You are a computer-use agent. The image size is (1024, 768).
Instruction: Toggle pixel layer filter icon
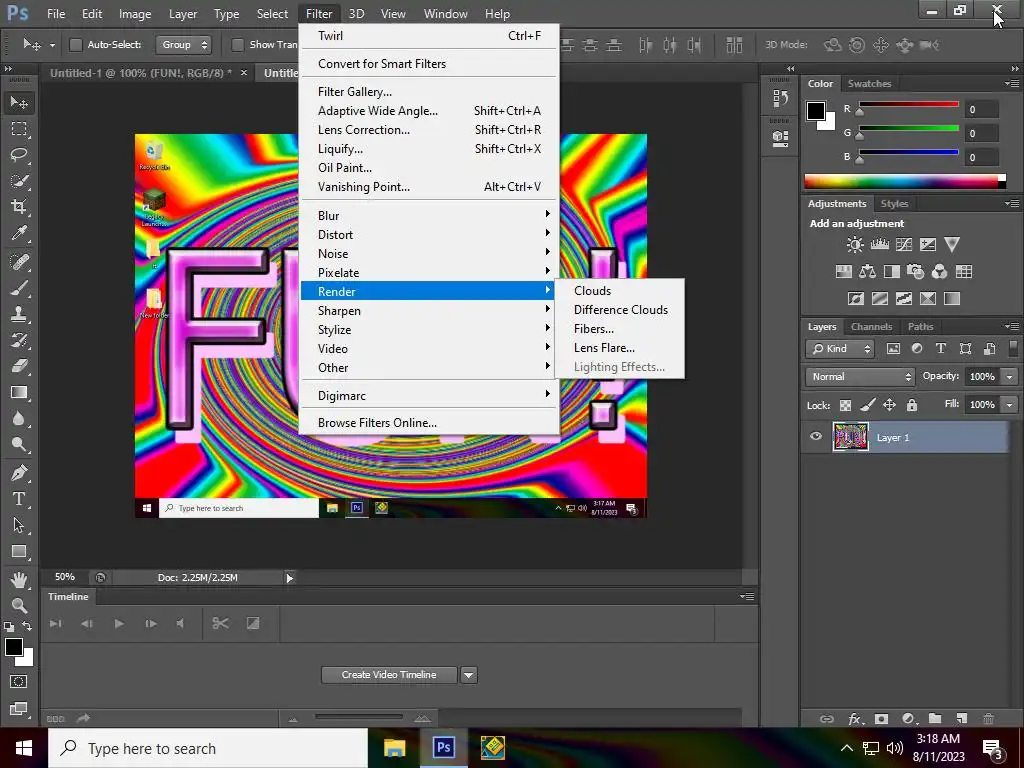893,349
